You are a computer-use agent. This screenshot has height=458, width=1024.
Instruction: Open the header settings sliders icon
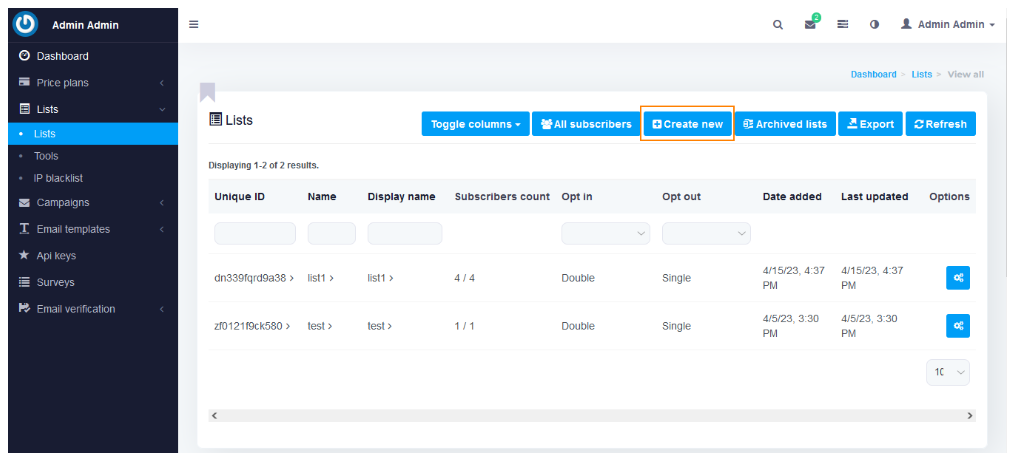(843, 25)
